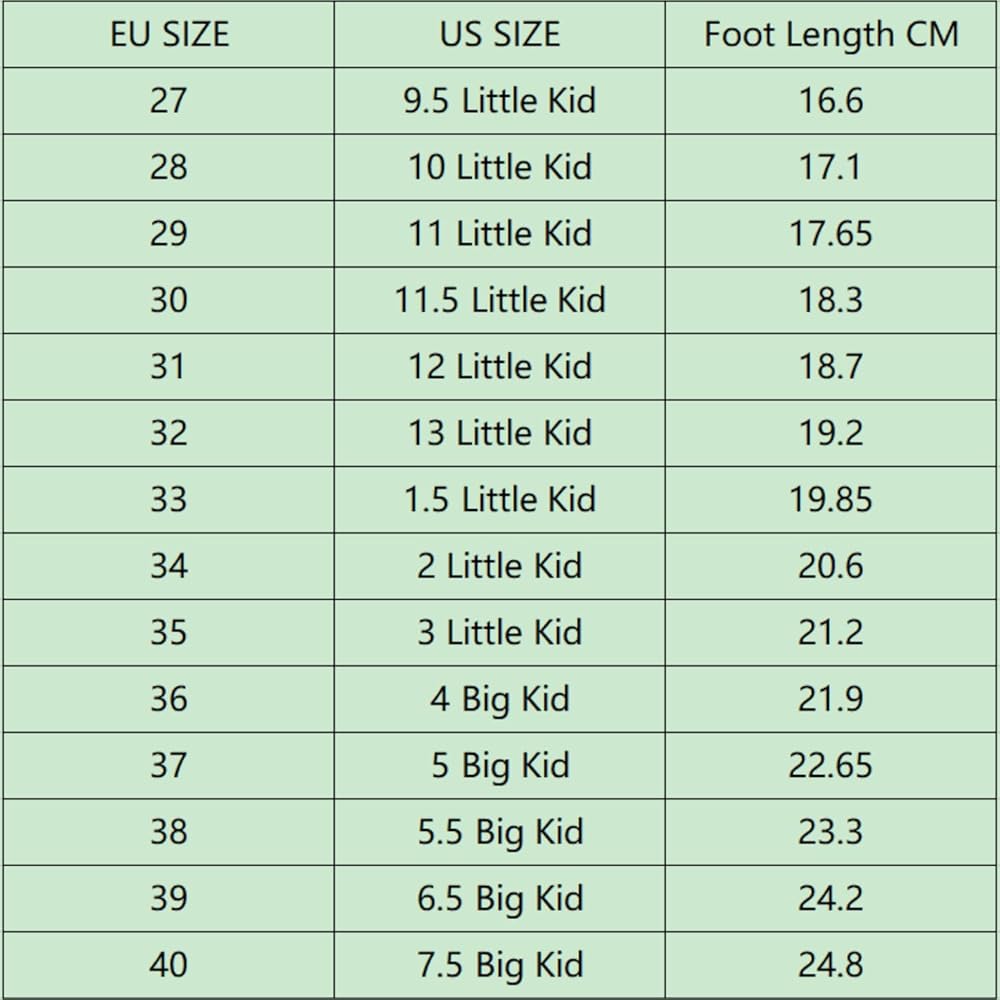Click the 24.8 foot length value
The image size is (1000, 1000).
(x=830, y=965)
